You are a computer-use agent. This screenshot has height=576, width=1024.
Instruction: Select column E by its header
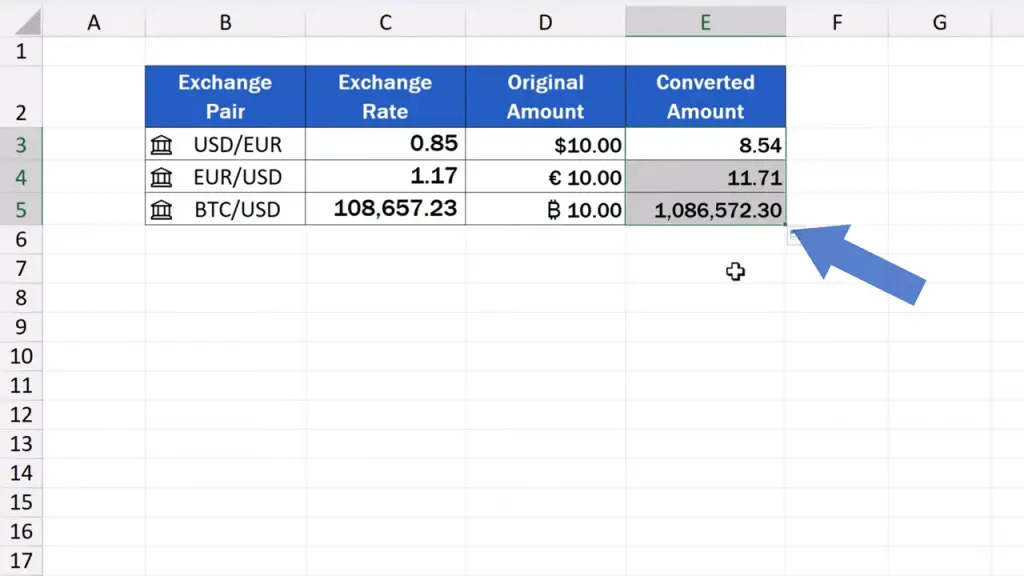coord(705,22)
